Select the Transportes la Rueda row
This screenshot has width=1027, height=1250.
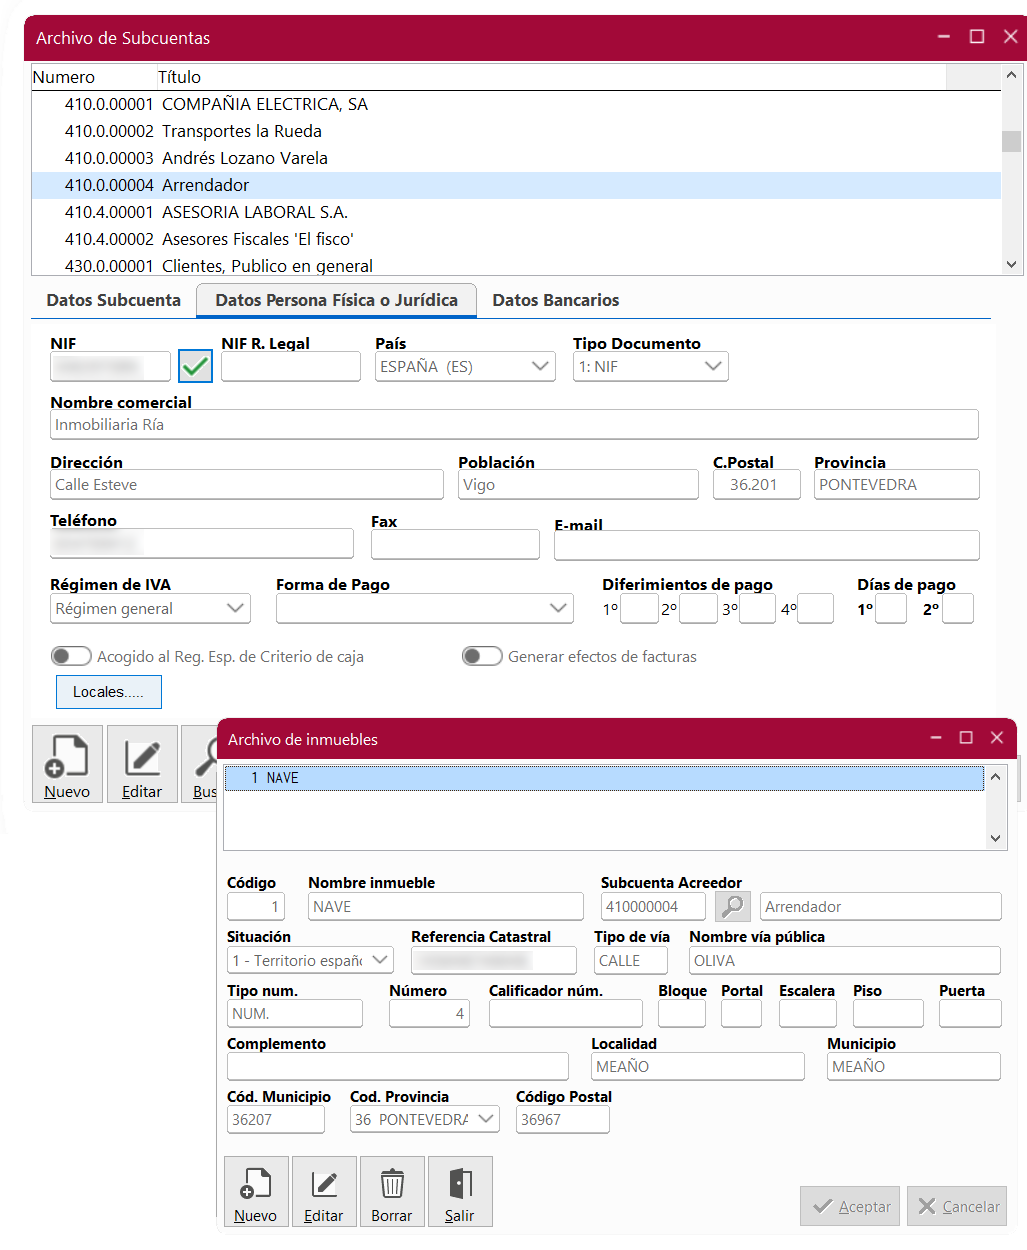coord(242,131)
